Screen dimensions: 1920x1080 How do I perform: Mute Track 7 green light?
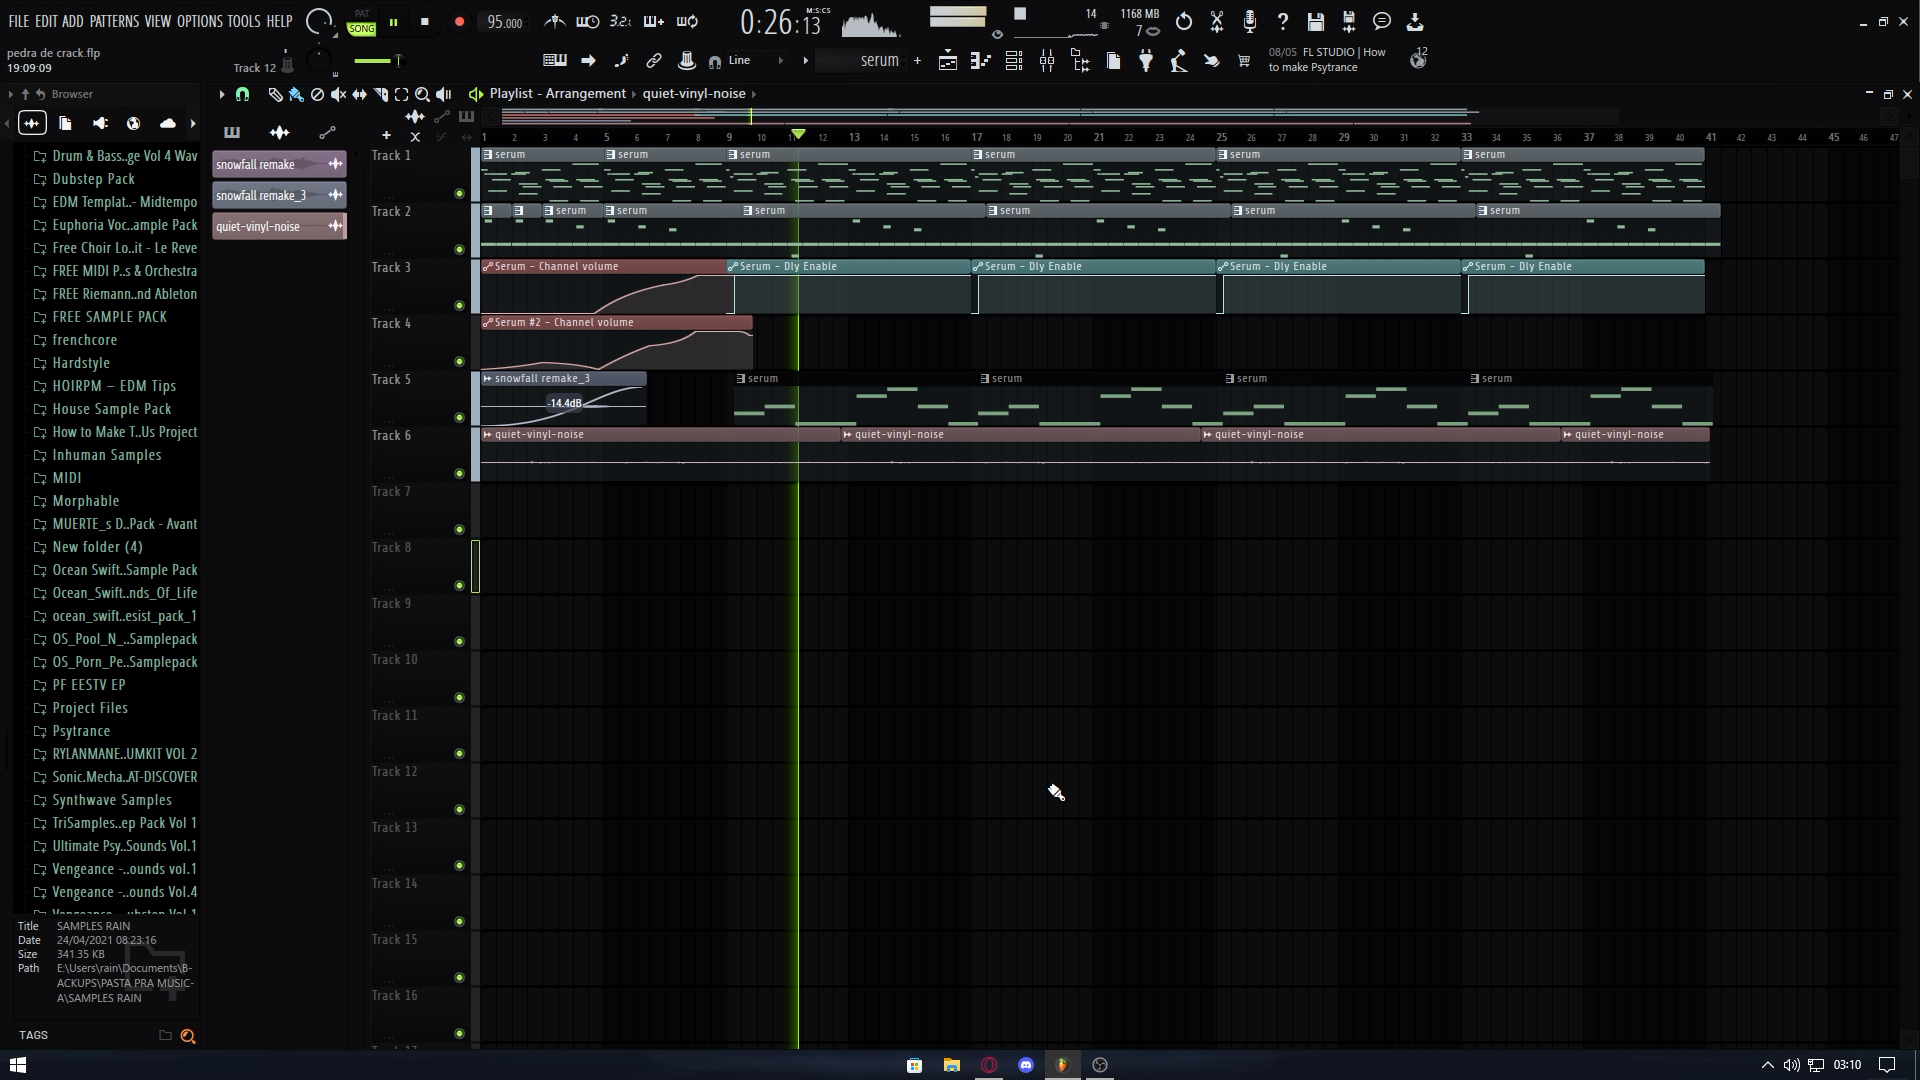point(459,529)
